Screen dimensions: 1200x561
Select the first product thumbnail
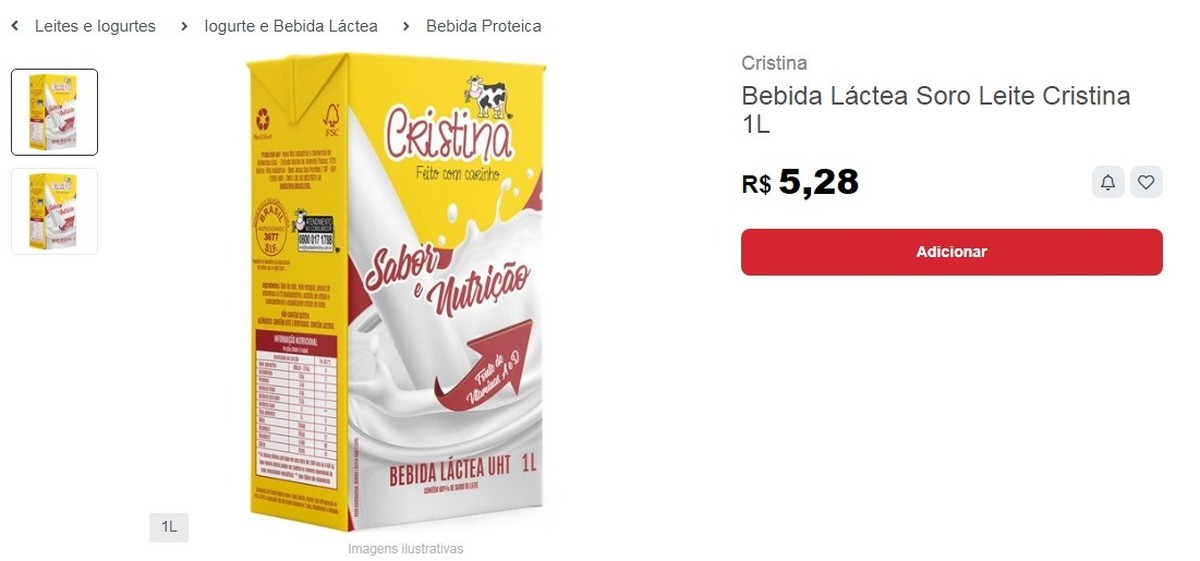coord(54,112)
